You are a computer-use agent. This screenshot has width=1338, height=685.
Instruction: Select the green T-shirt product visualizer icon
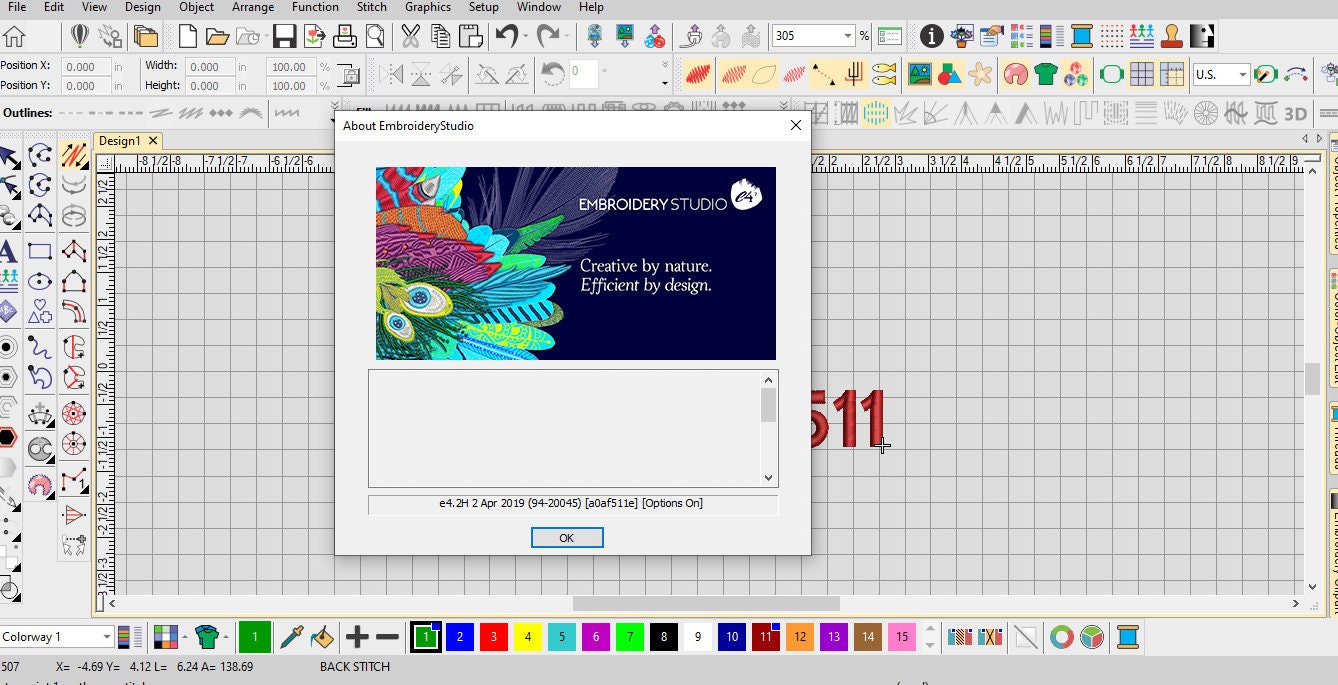click(x=210, y=636)
